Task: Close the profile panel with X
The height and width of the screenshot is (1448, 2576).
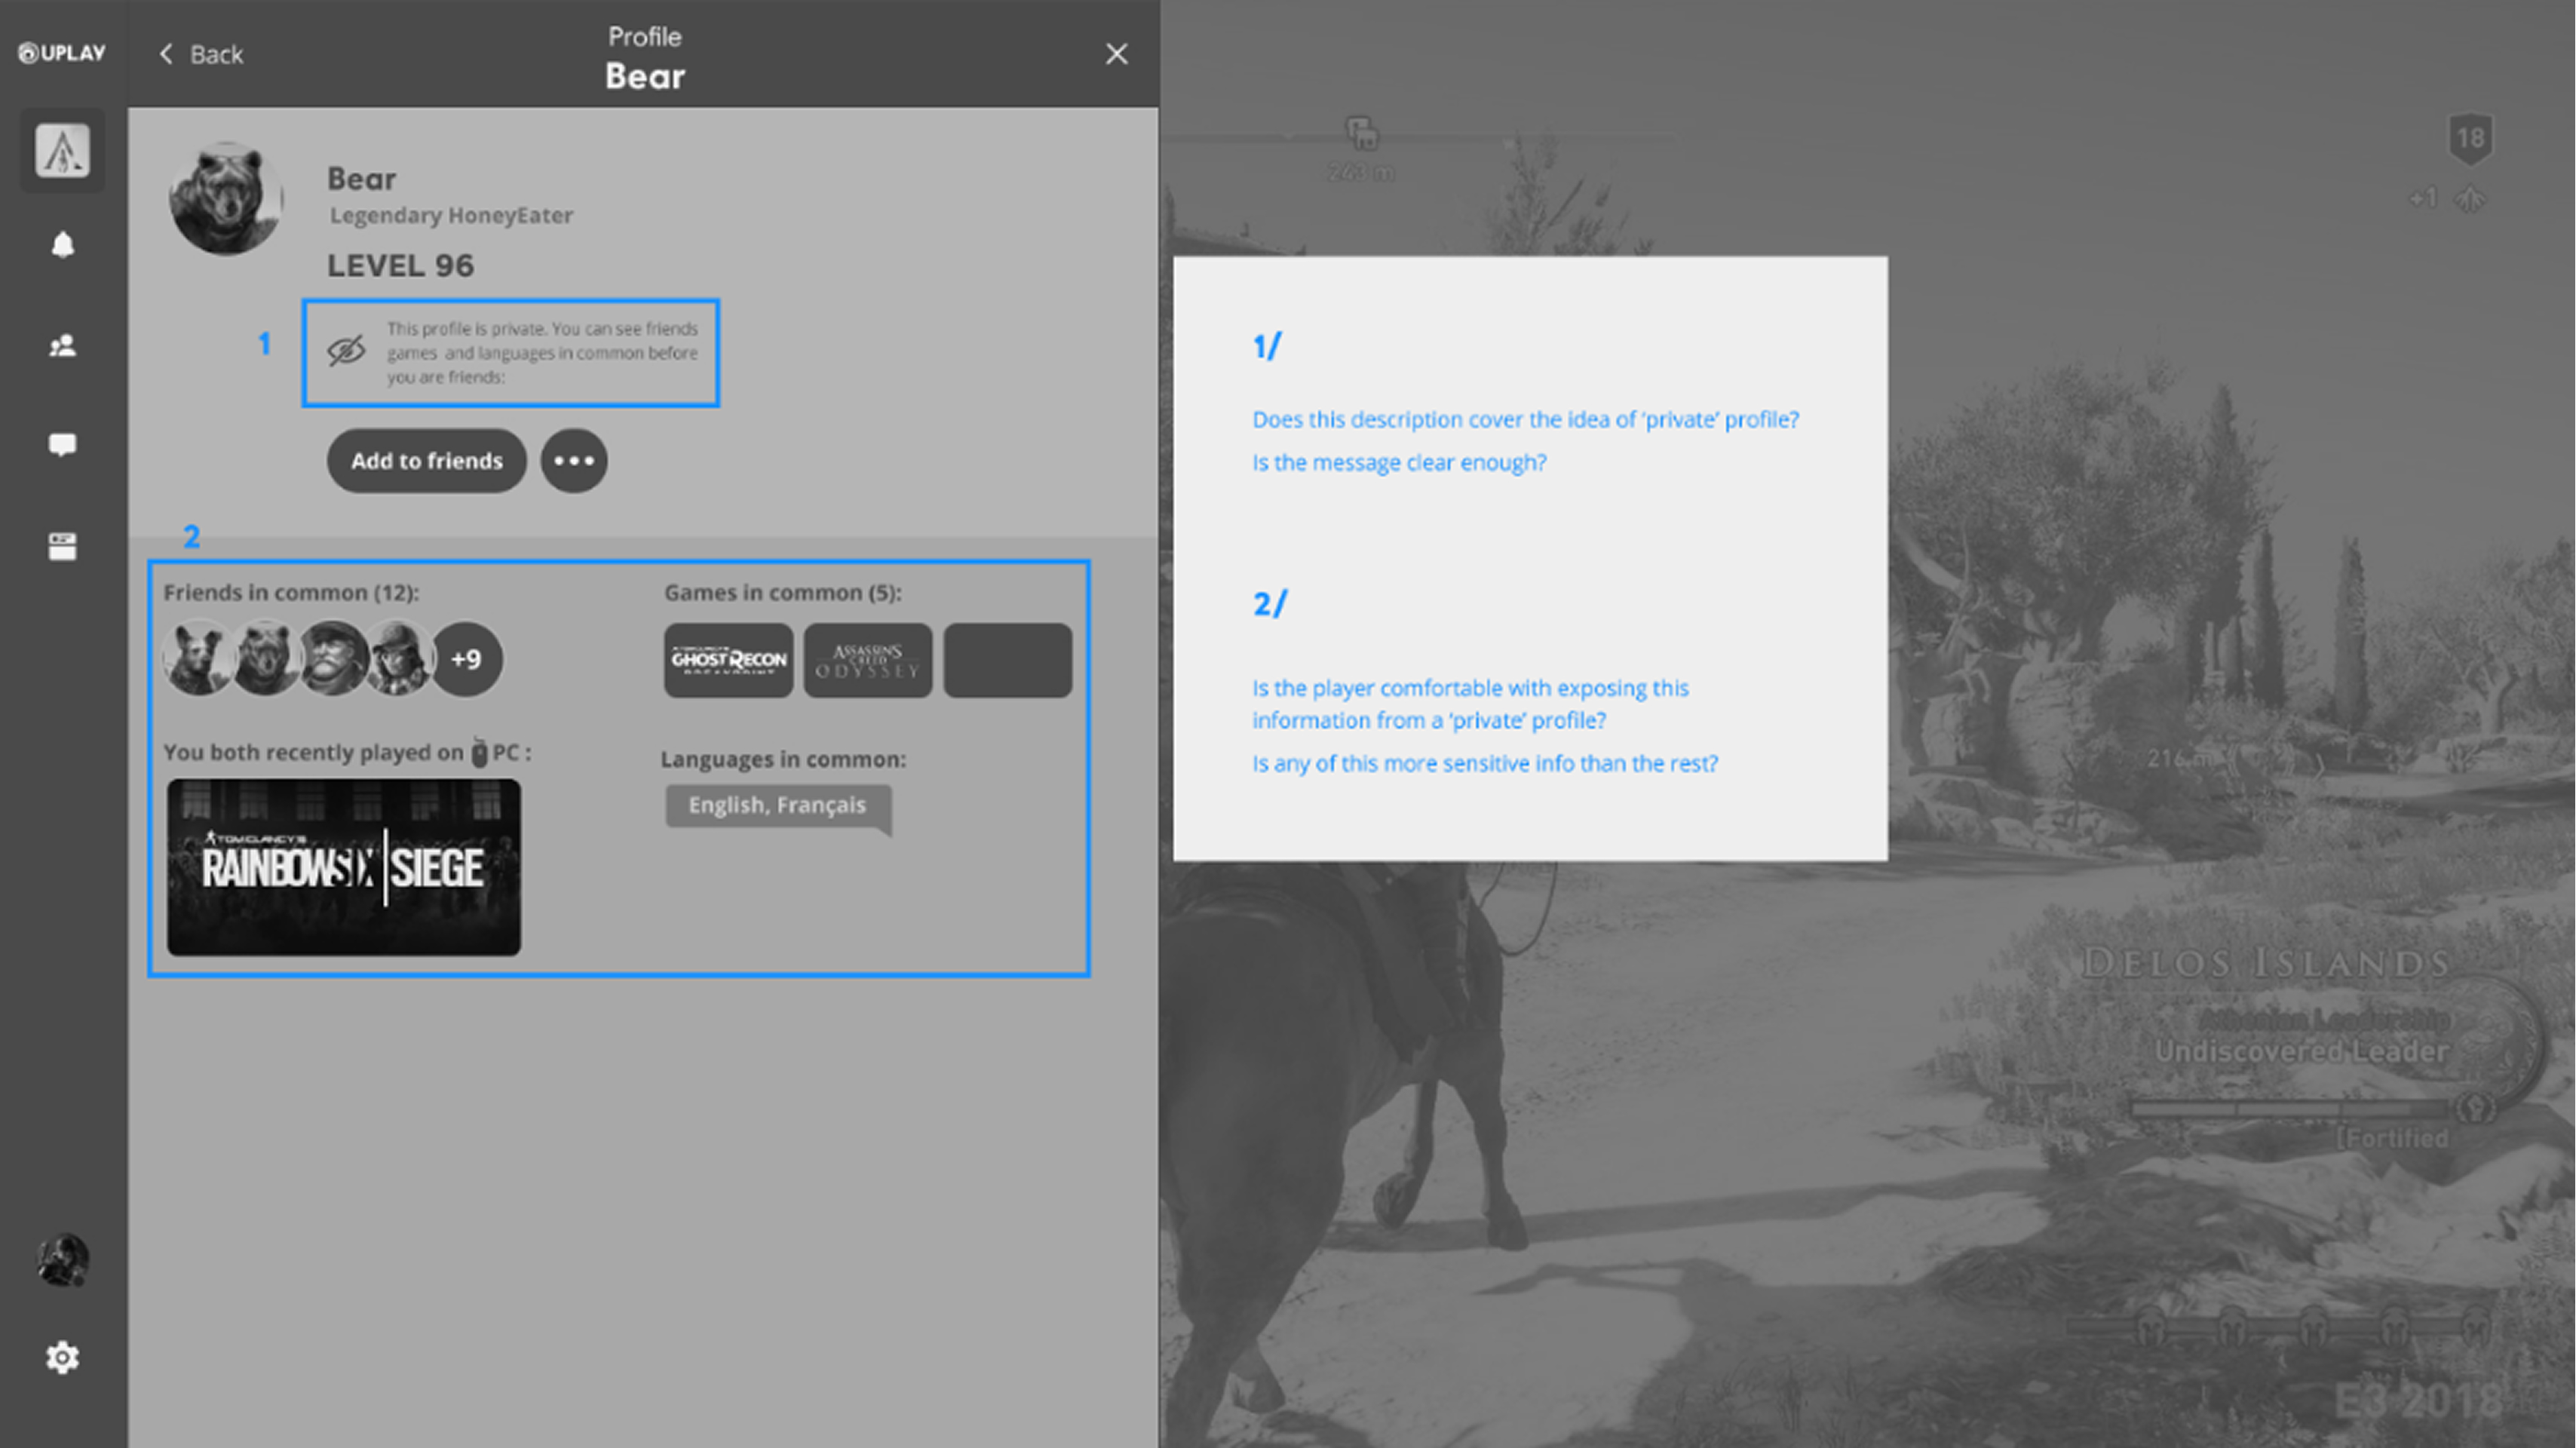Action: tap(1117, 54)
